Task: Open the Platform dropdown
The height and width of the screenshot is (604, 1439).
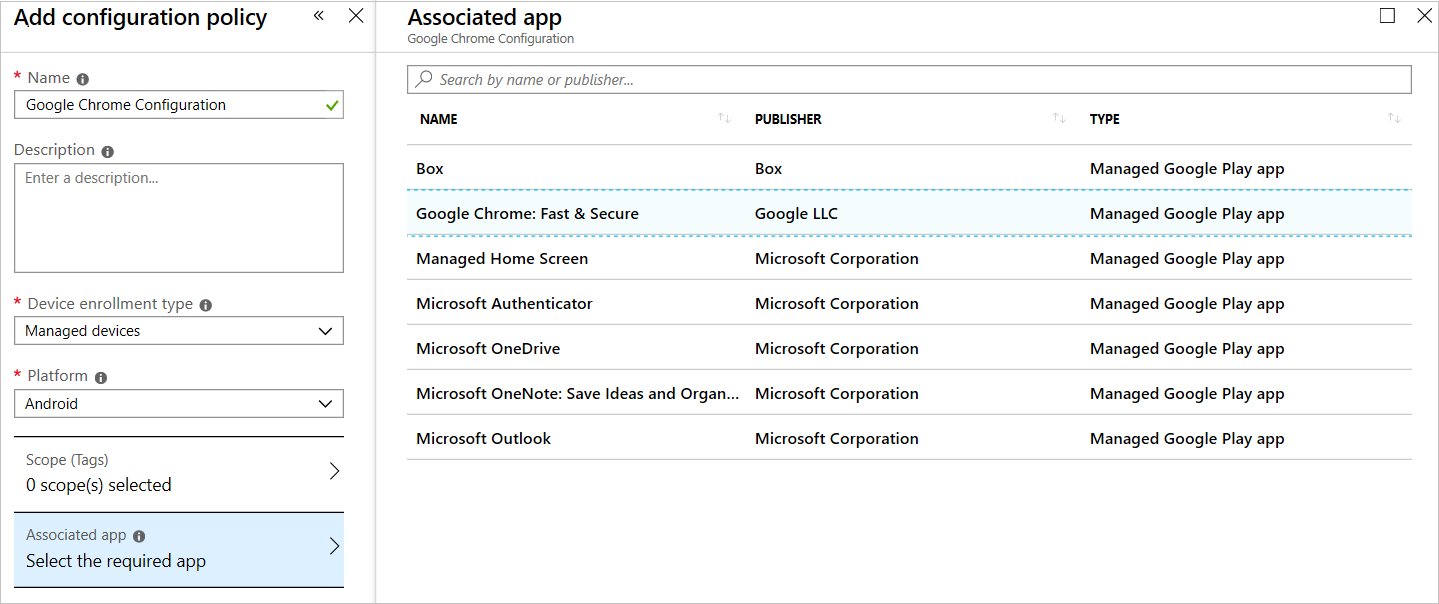Action: click(x=324, y=403)
